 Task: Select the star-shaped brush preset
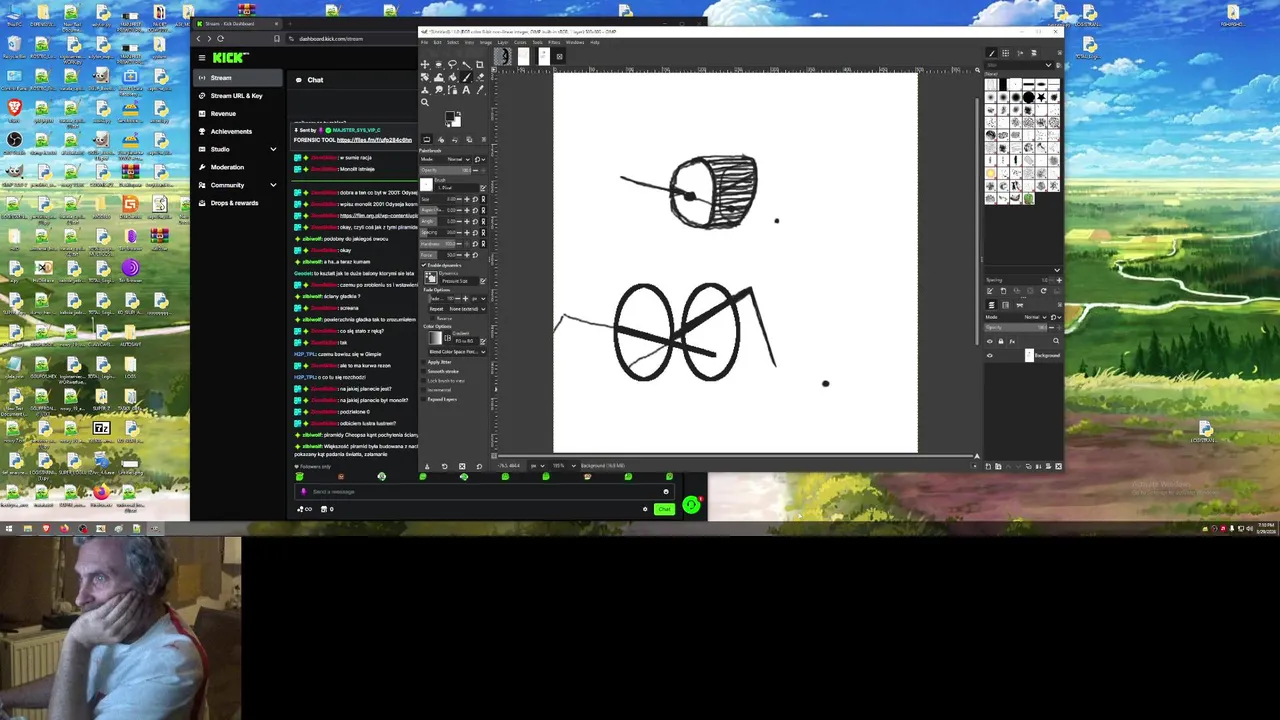click(x=1041, y=97)
